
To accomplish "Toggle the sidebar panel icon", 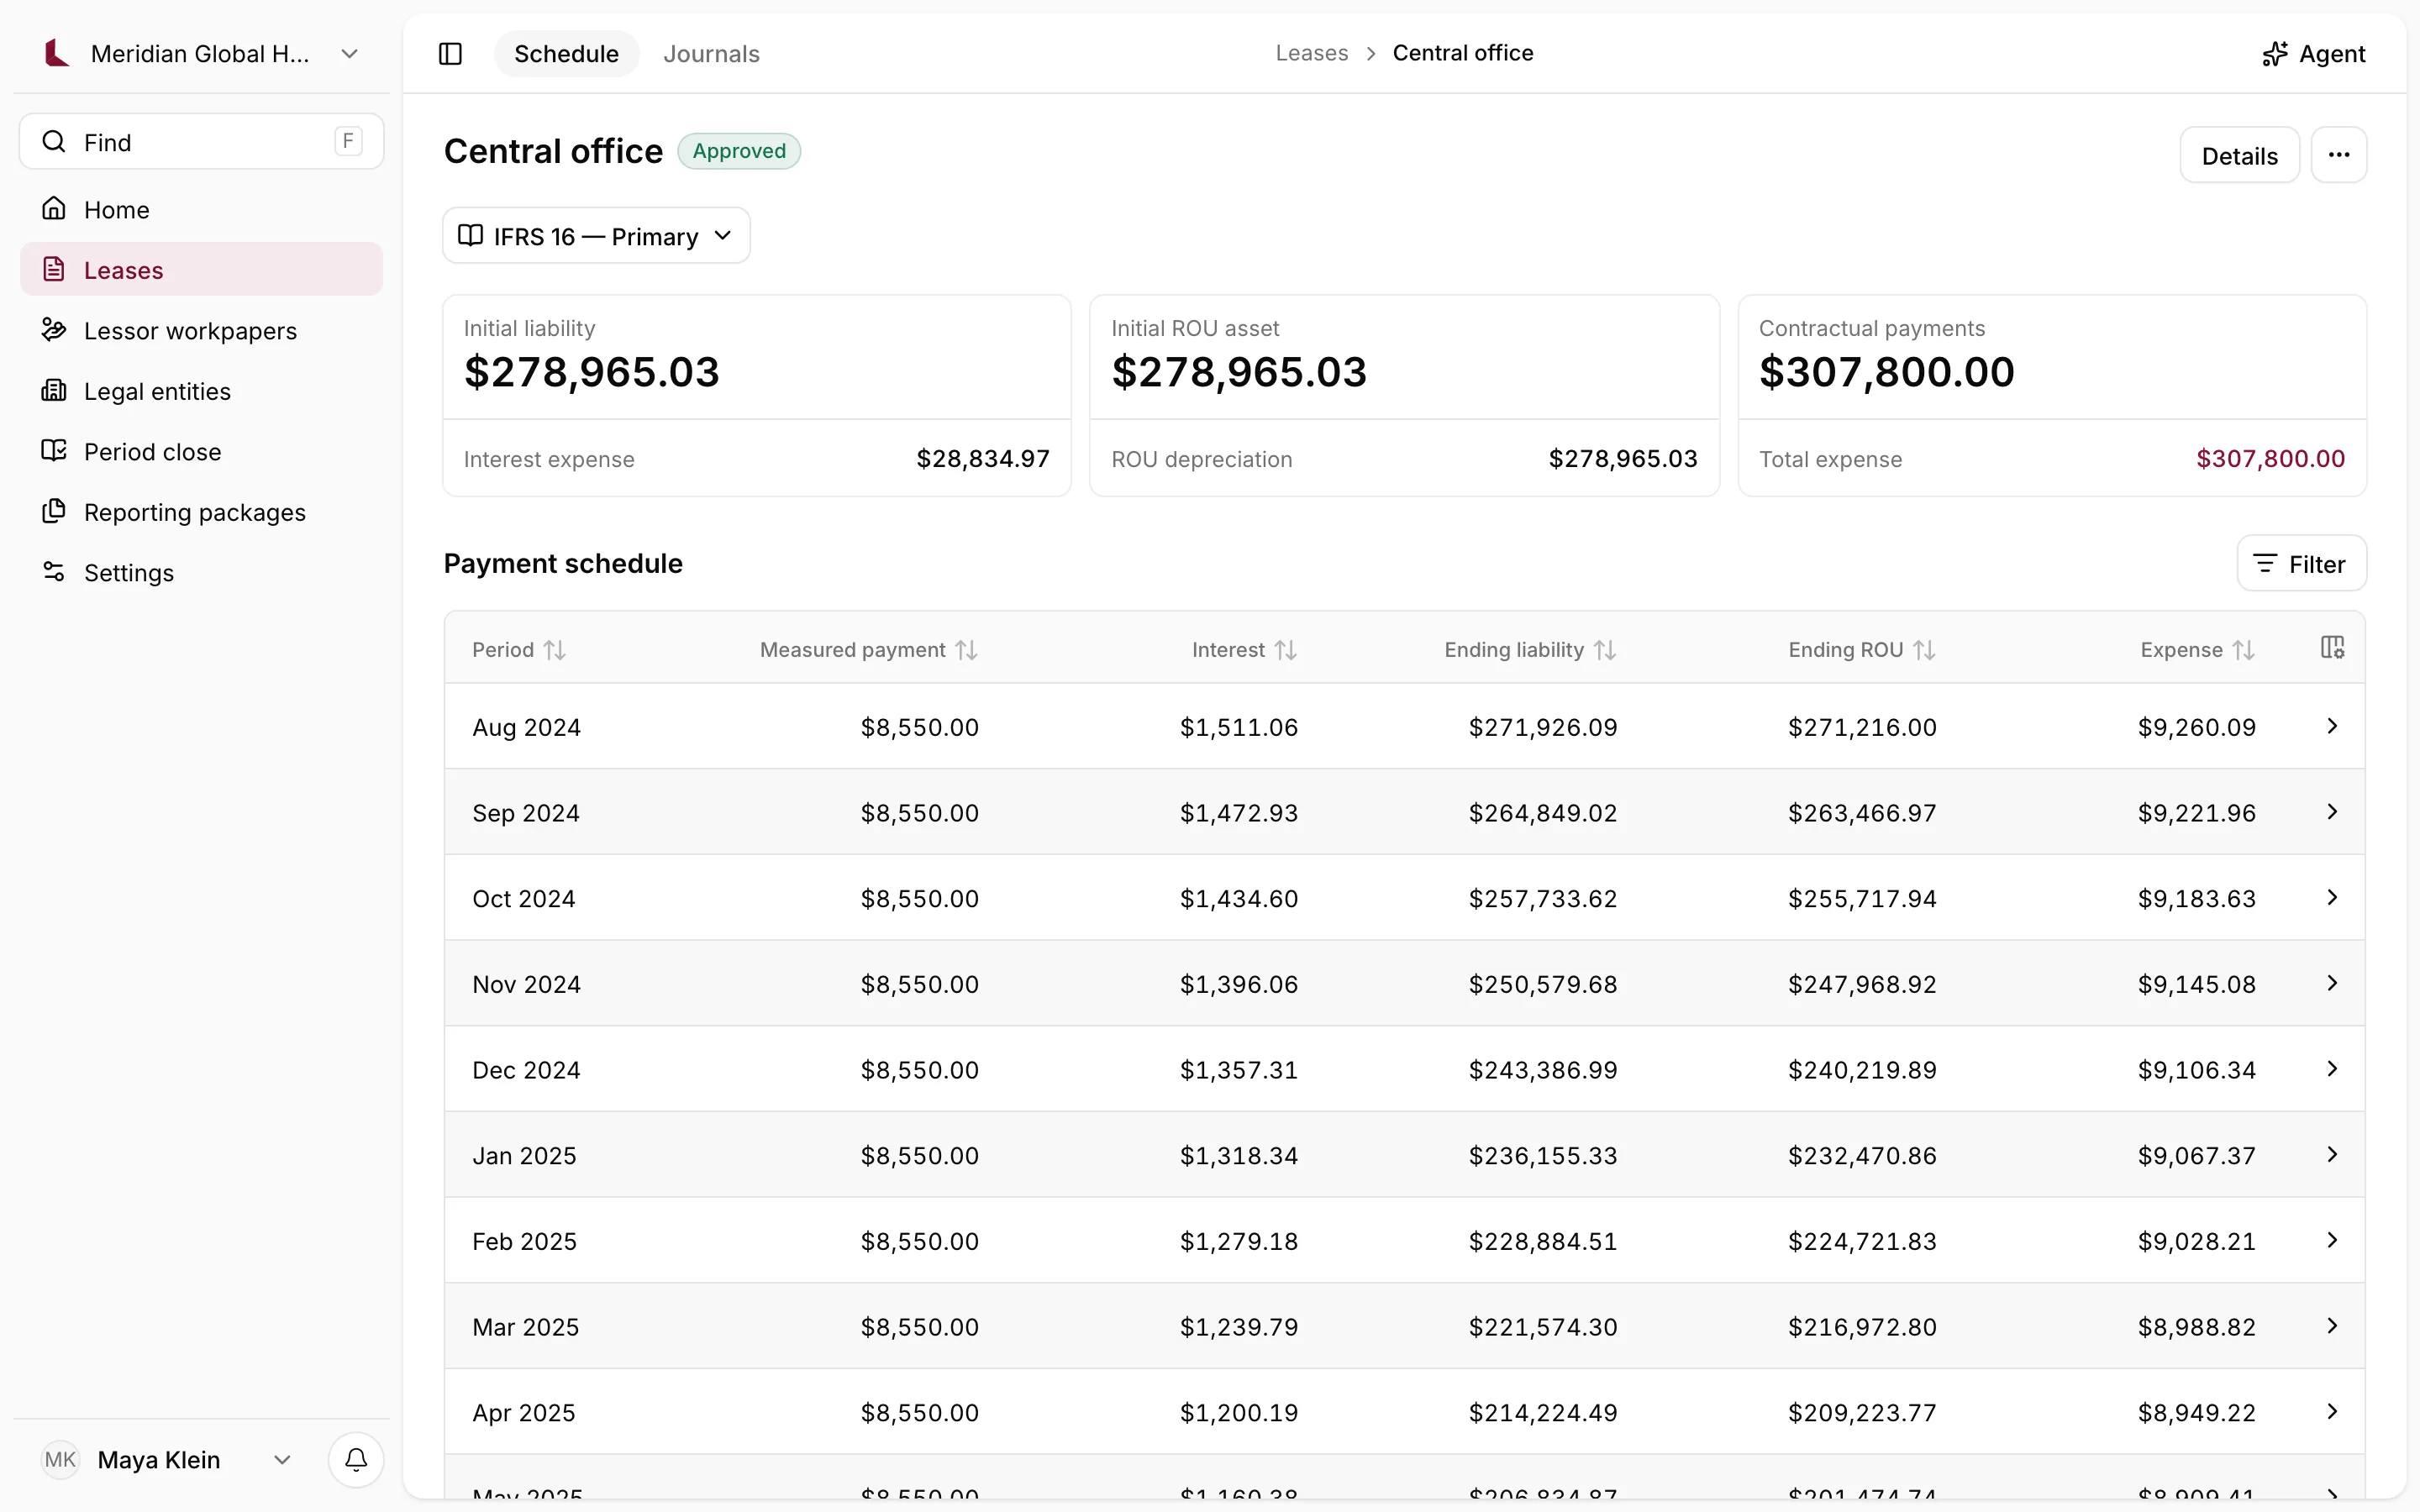I will click(450, 54).
